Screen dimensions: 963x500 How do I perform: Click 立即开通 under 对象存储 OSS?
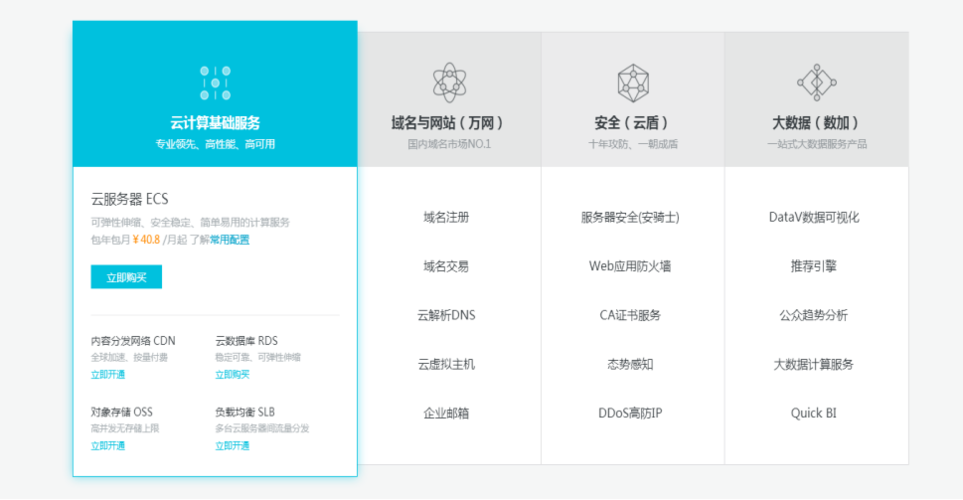pyautogui.click(x=108, y=446)
